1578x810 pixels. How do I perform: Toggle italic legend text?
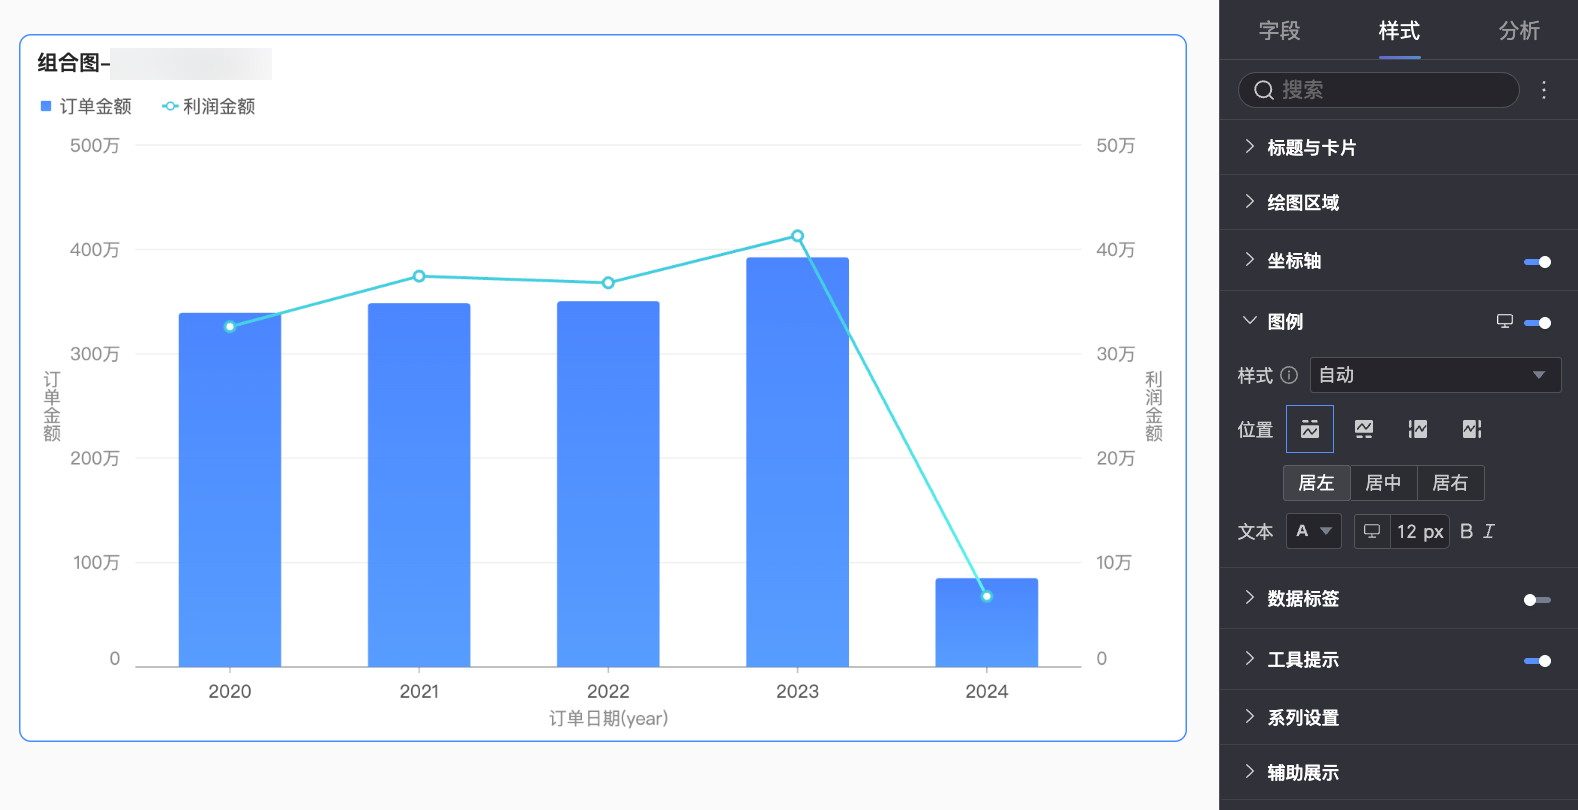(x=1489, y=531)
